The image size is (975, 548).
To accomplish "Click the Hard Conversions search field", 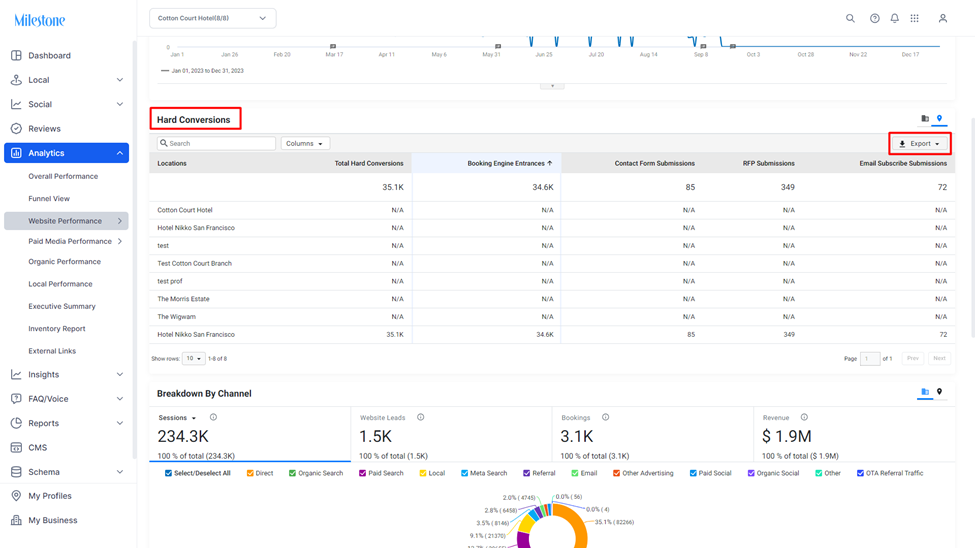I will click(216, 143).
